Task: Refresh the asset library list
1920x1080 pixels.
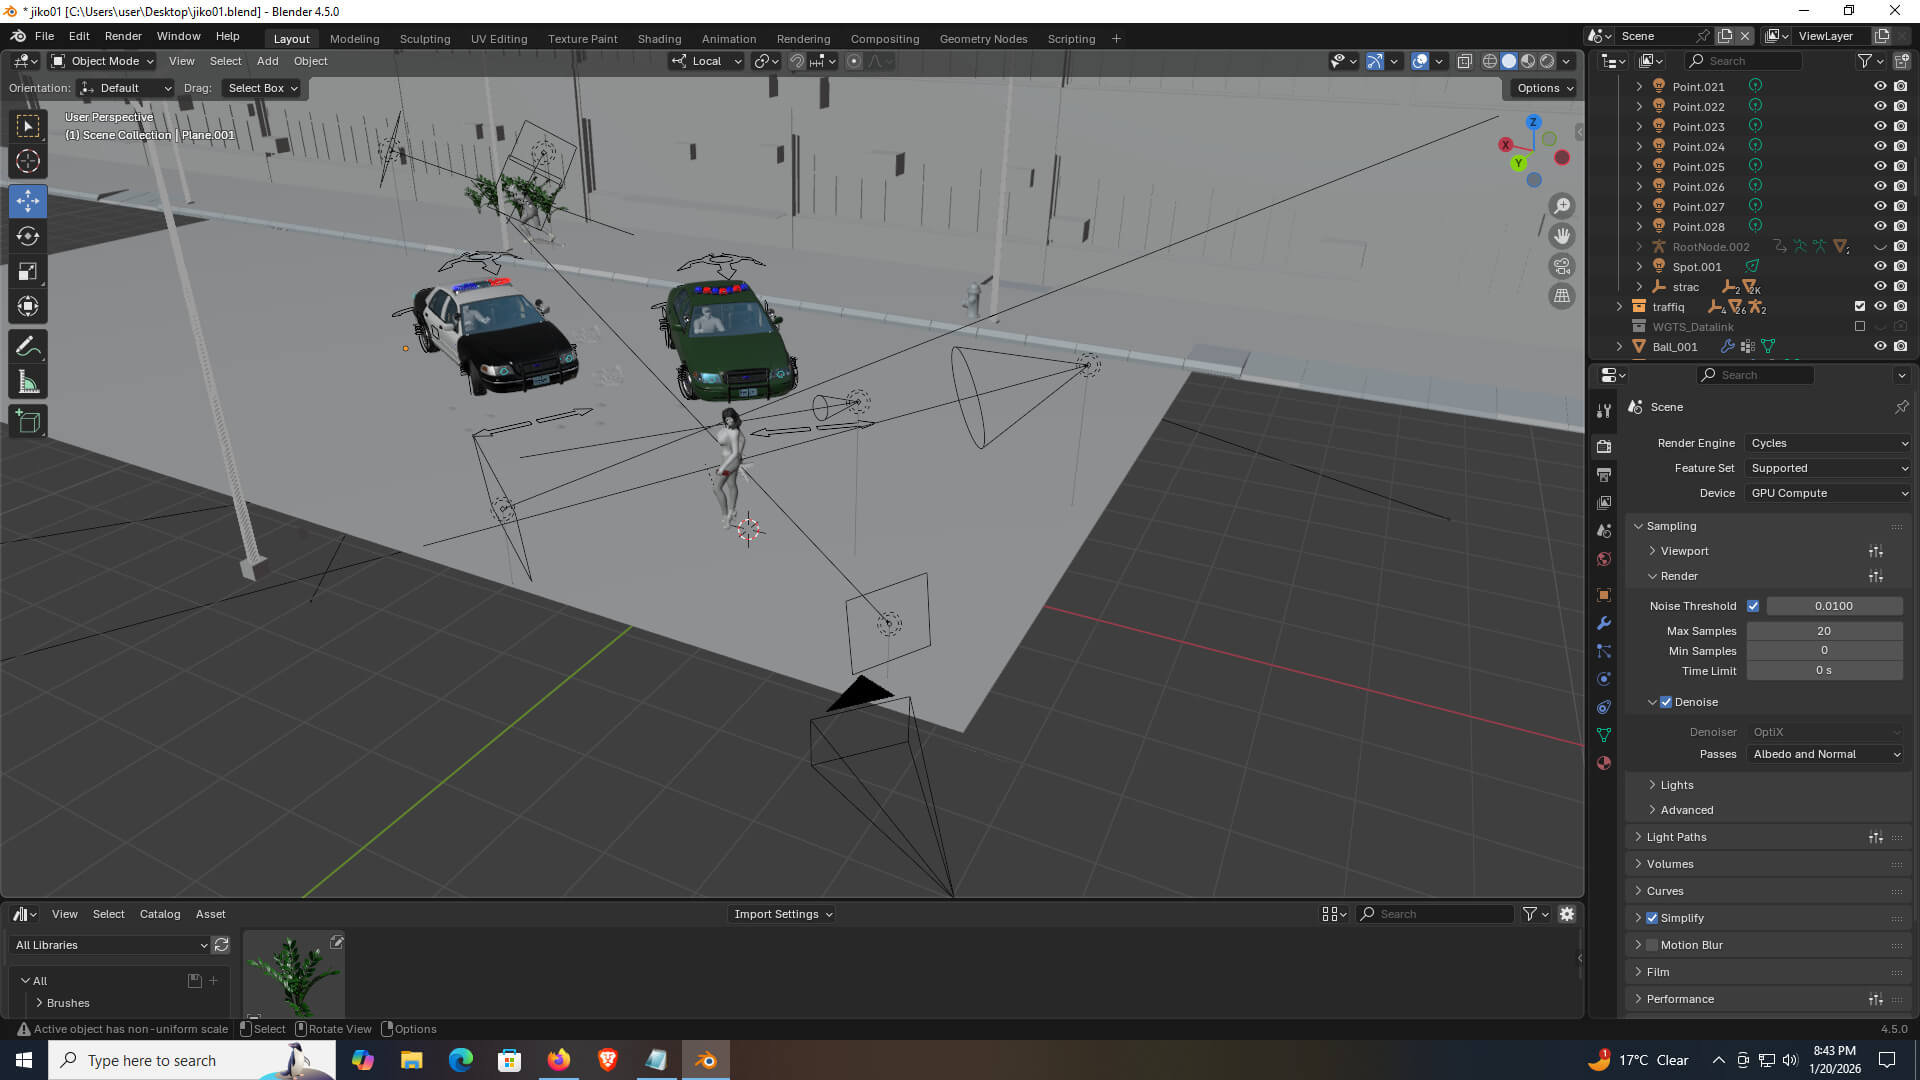Action: (x=221, y=945)
